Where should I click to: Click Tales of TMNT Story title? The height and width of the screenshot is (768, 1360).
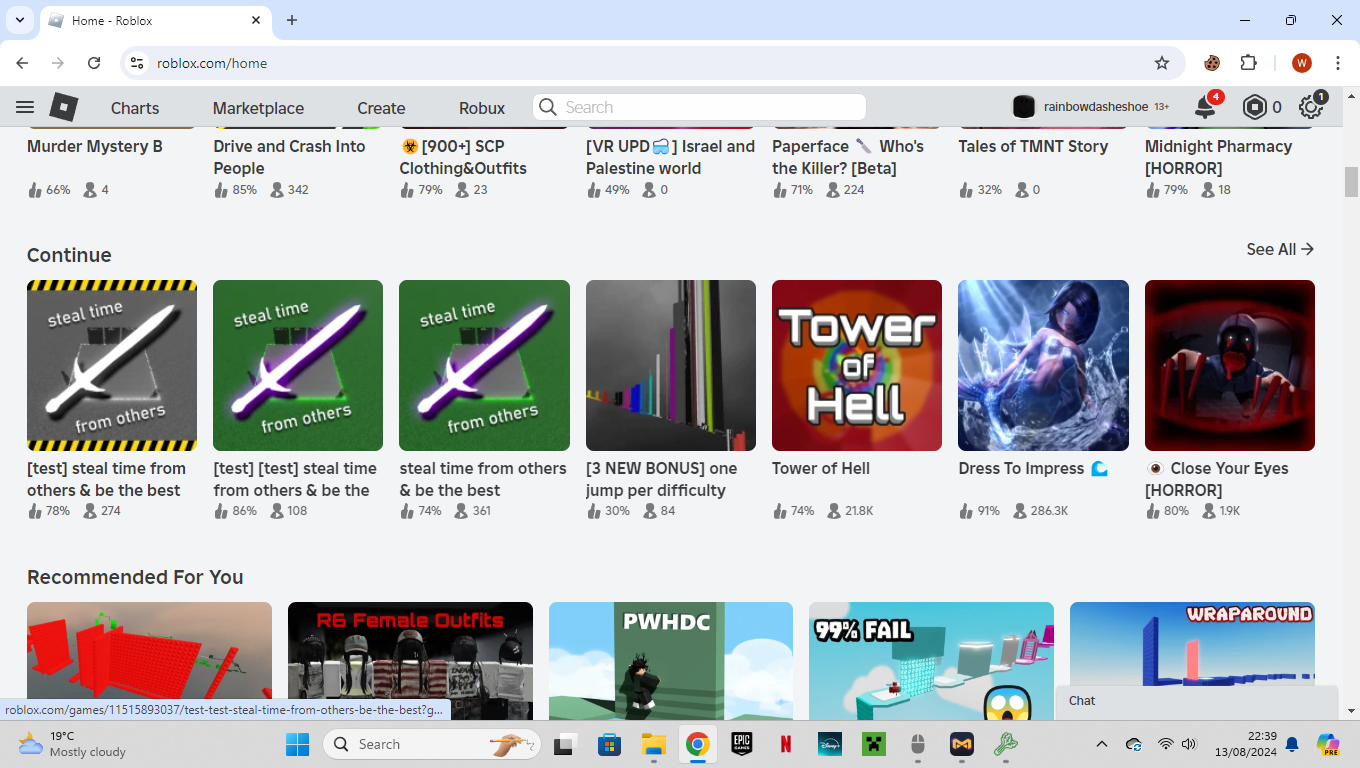(x=1033, y=146)
